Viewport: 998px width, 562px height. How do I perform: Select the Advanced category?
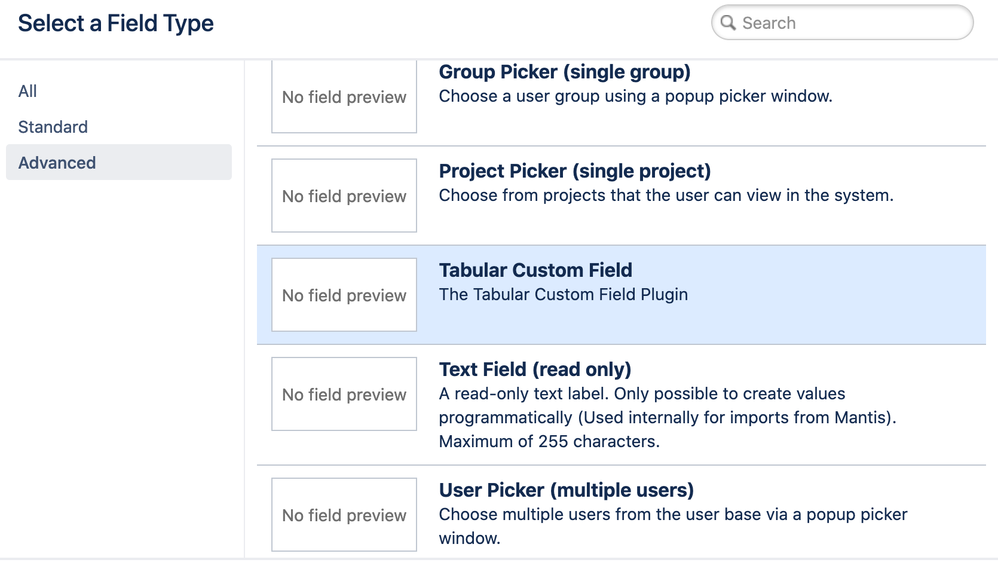[x=57, y=163]
